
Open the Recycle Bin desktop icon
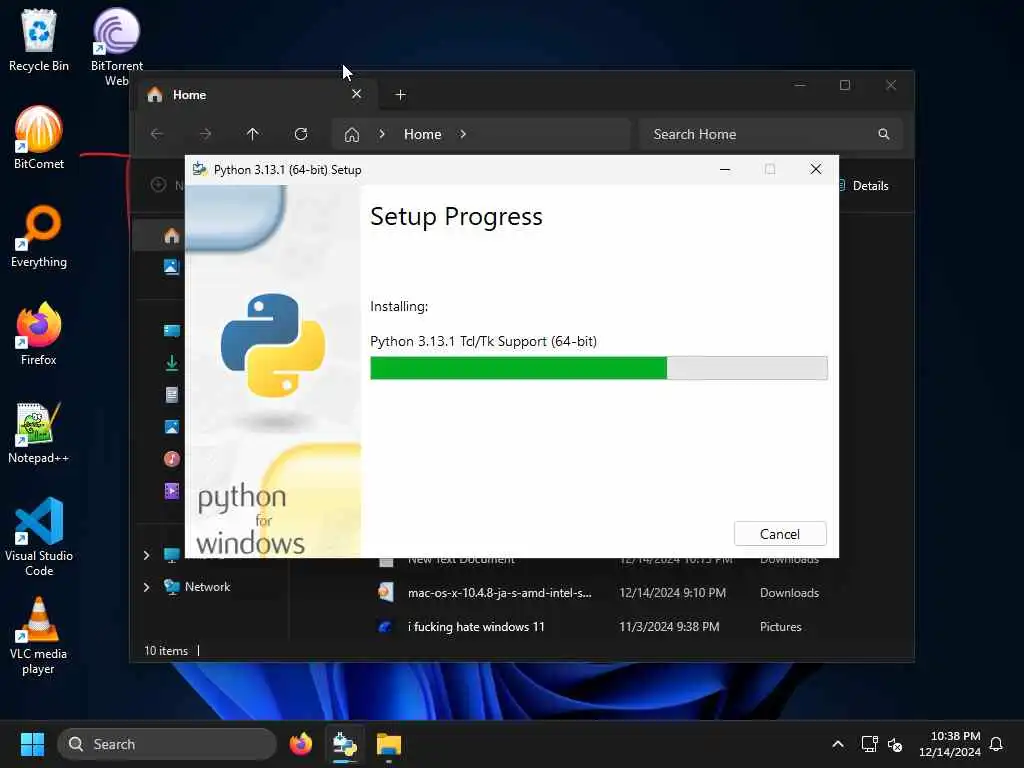point(39,40)
